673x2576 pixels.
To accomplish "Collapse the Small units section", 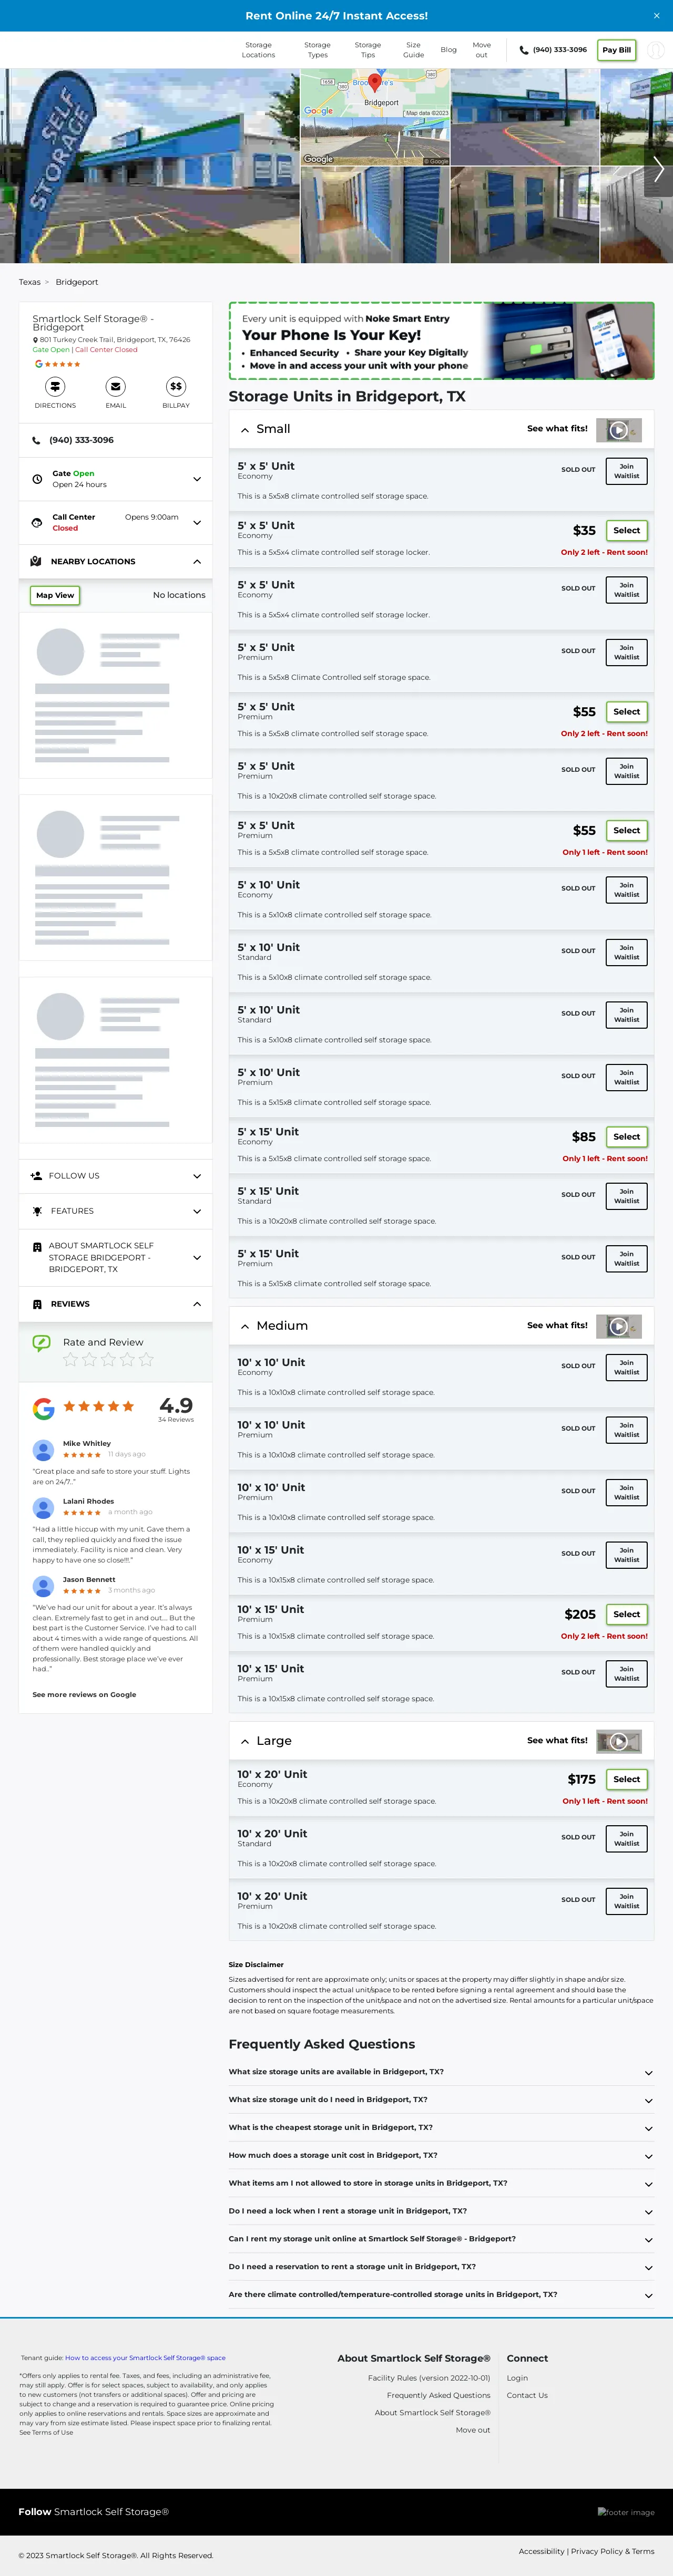I will (245, 429).
